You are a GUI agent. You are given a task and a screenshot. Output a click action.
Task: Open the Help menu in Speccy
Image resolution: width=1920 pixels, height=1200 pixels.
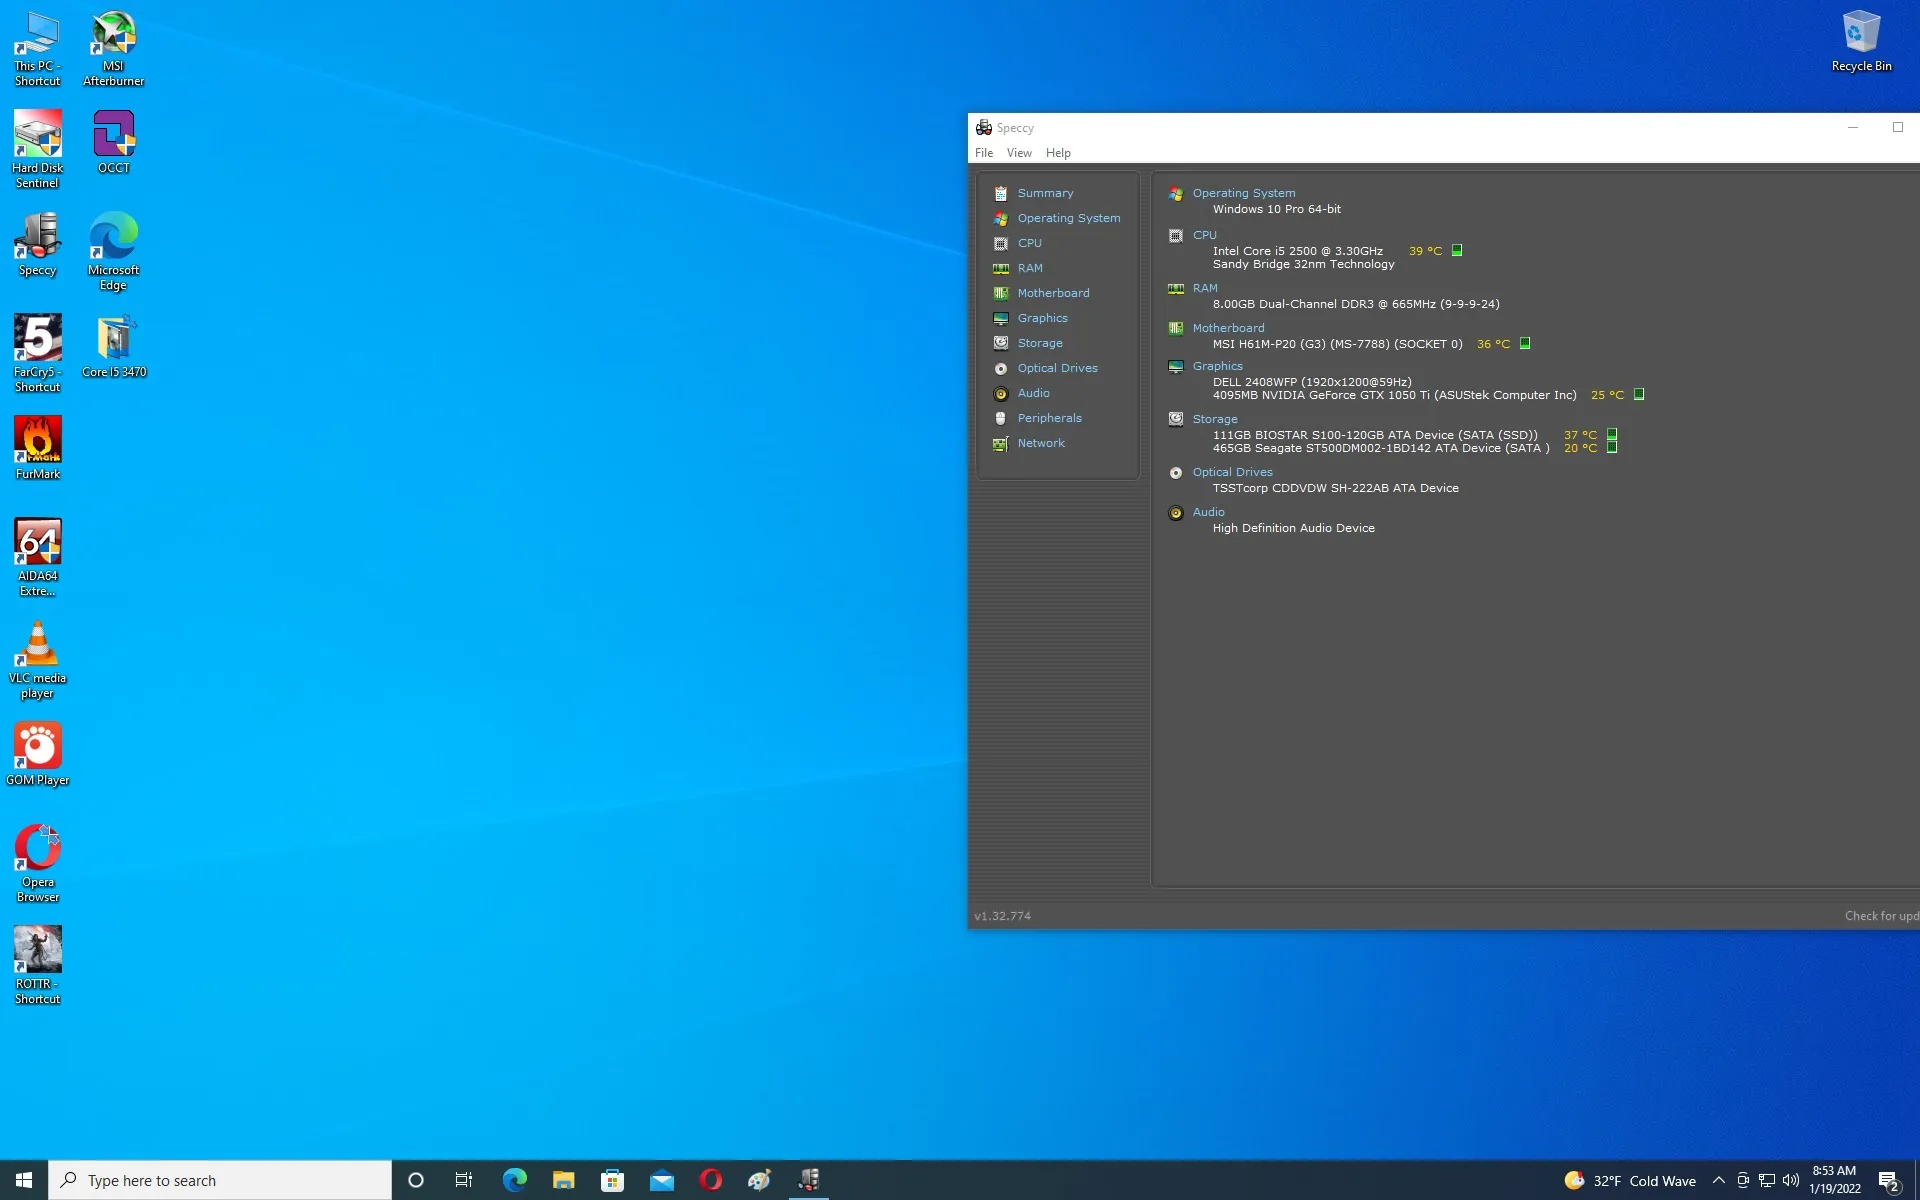[1058, 153]
